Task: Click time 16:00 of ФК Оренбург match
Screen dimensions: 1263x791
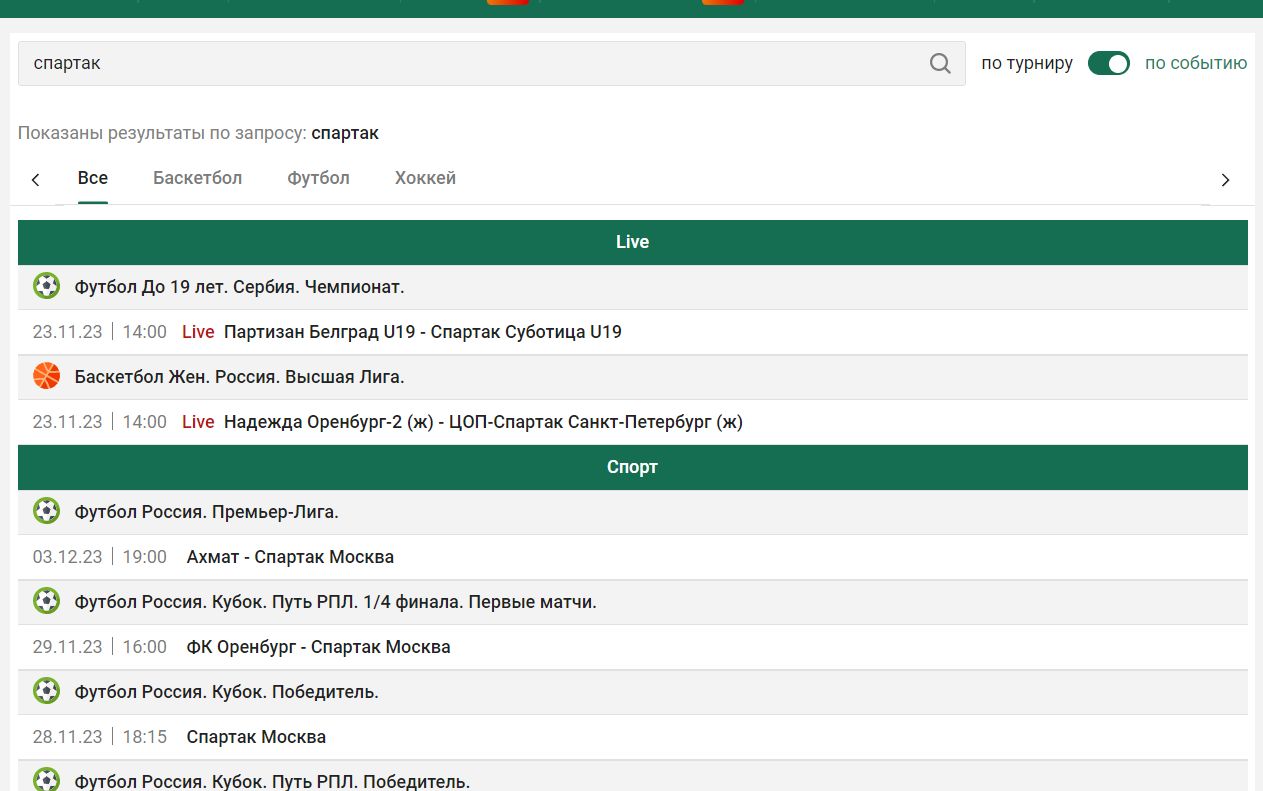Action: (x=145, y=647)
